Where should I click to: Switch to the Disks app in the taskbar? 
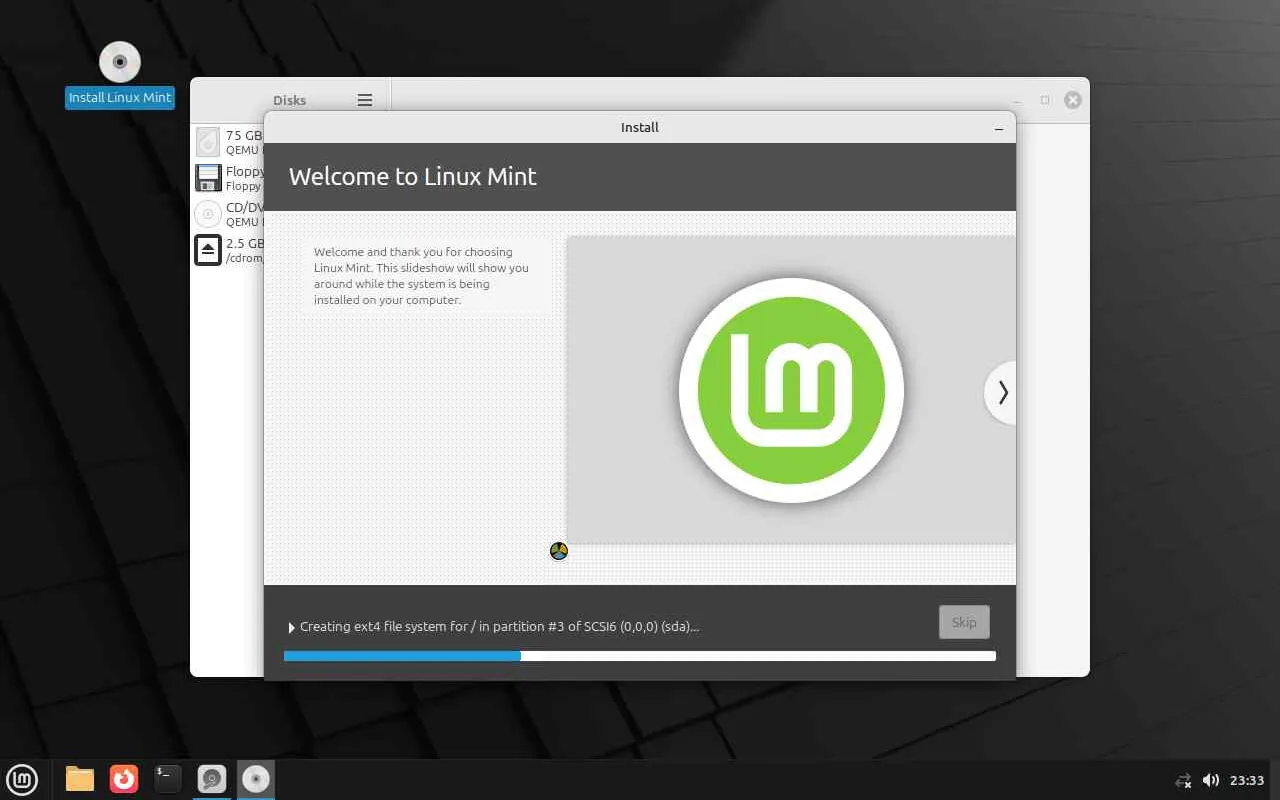point(212,779)
